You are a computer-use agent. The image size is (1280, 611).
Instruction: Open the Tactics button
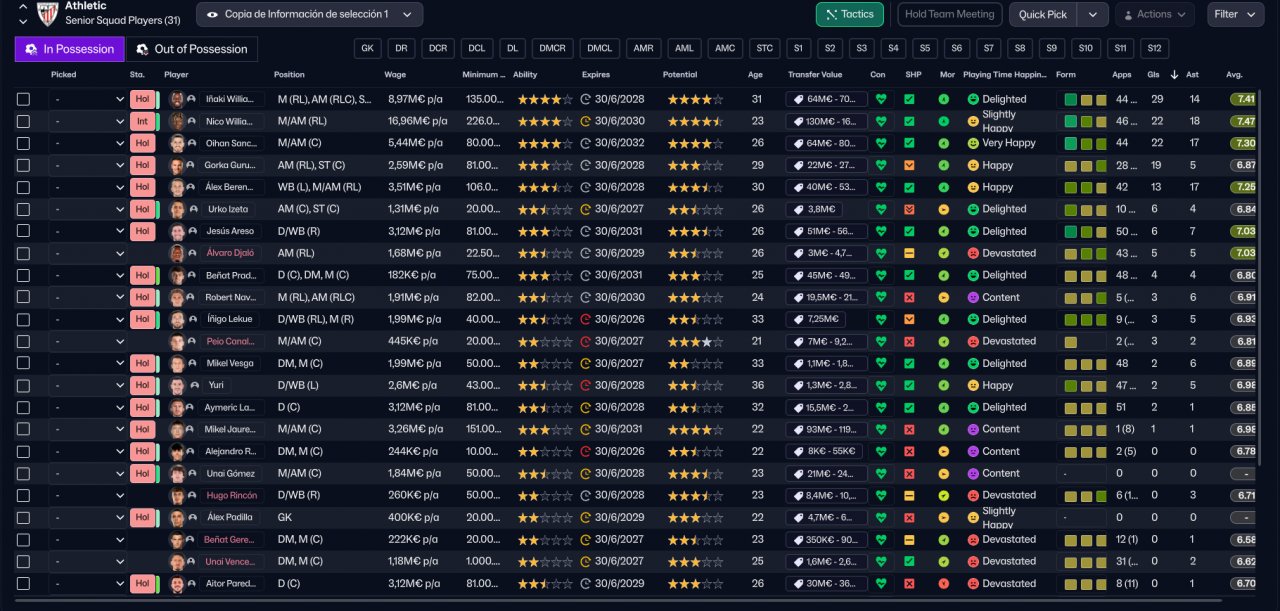coord(849,14)
